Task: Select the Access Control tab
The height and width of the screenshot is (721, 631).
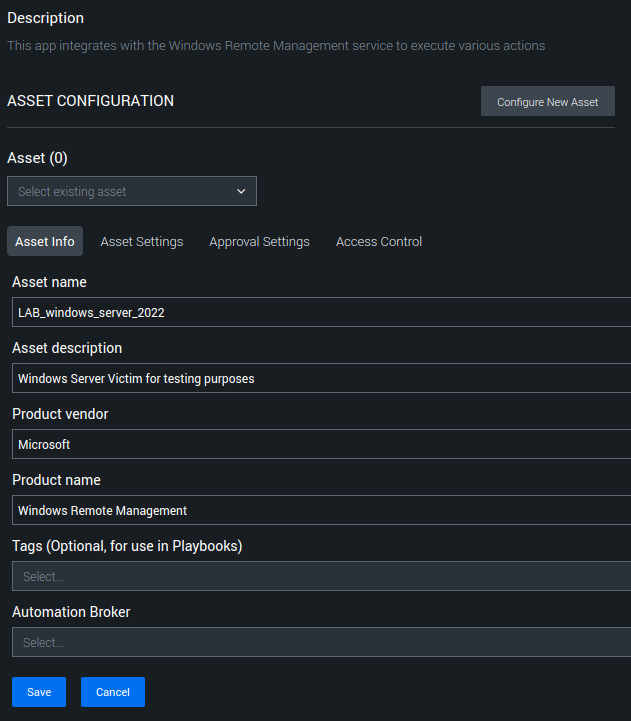Action: (379, 241)
